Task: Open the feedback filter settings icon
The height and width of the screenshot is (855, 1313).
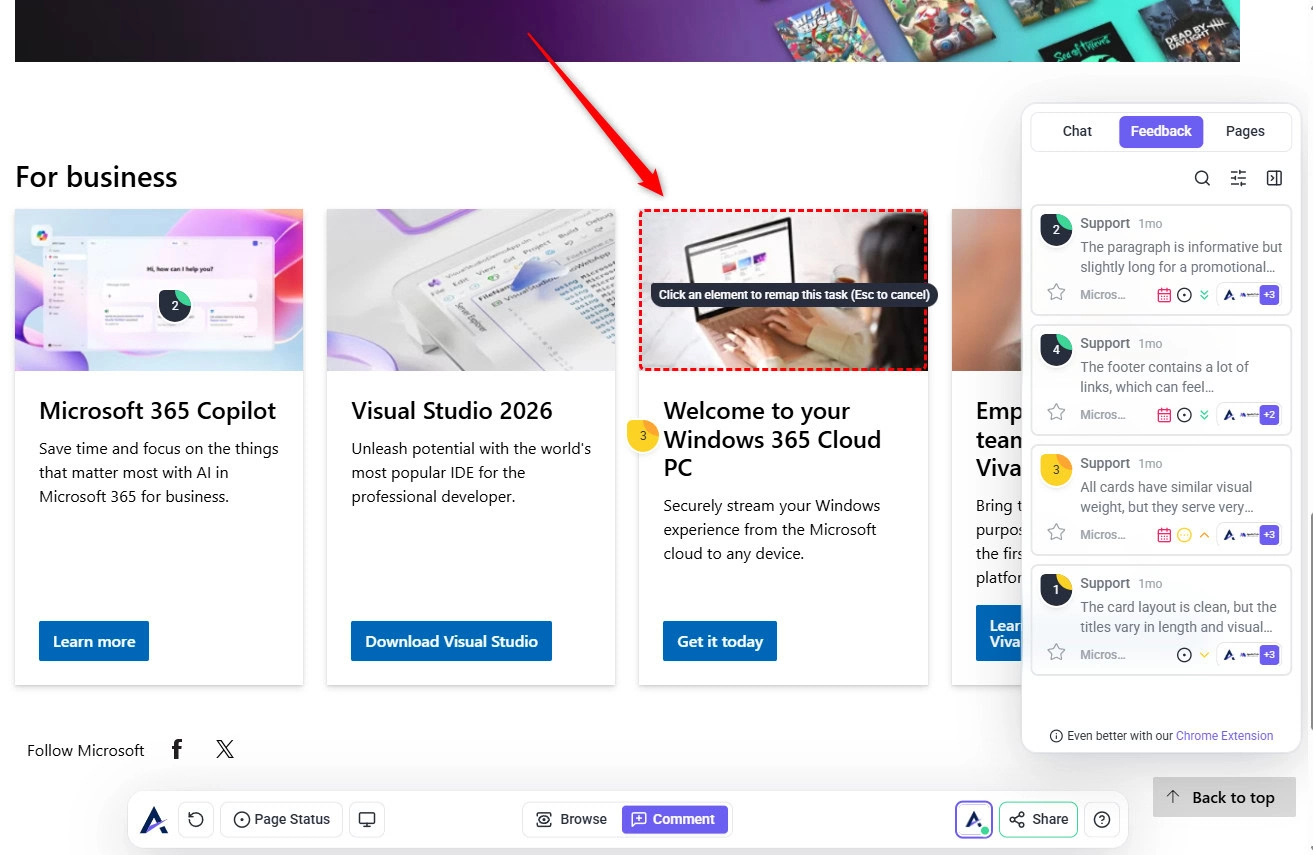Action: (x=1238, y=178)
